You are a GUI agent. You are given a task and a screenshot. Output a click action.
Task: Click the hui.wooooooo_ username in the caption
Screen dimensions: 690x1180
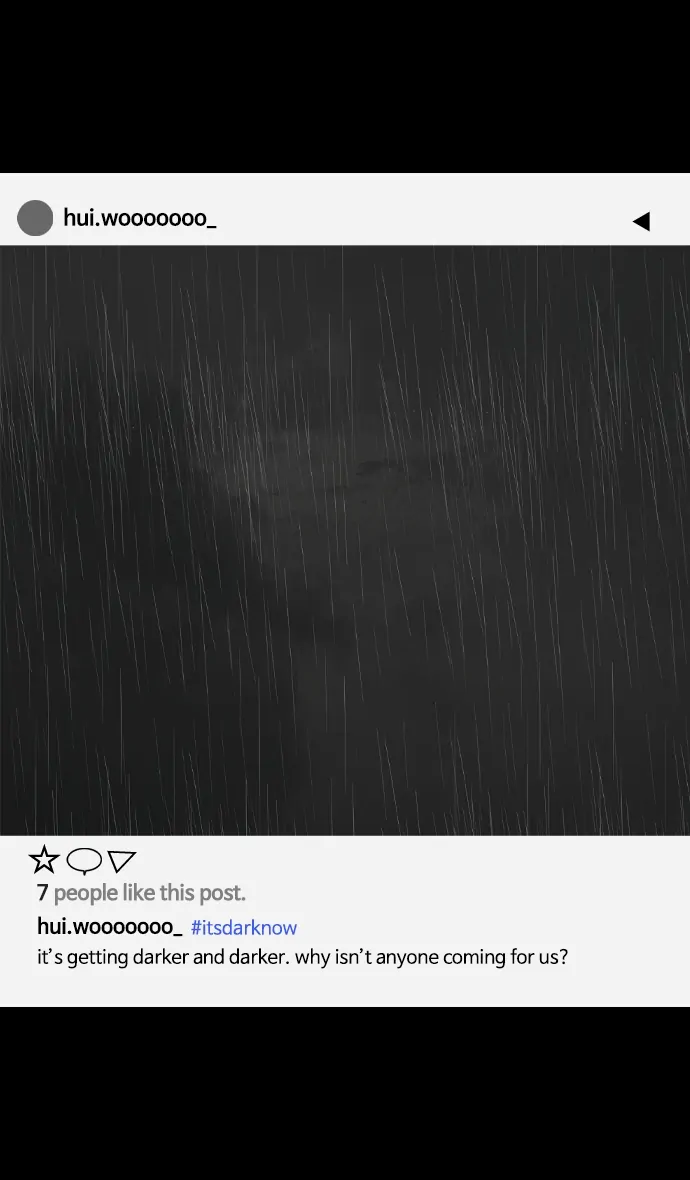[110, 926]
